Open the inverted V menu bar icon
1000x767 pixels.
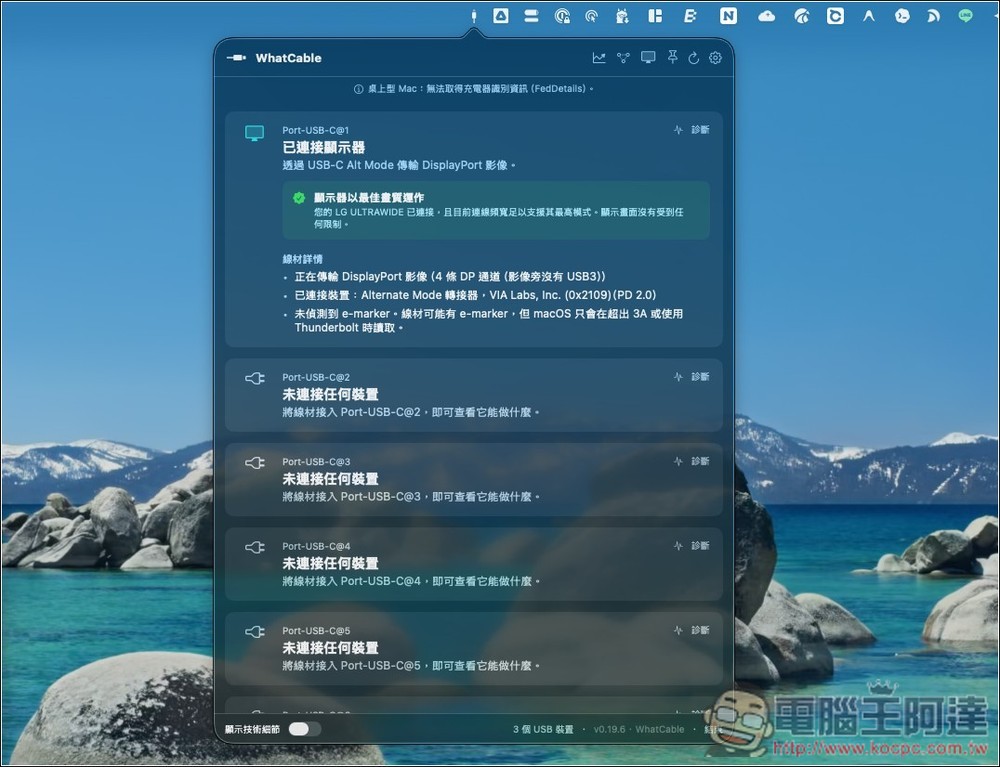pos(869,16)
